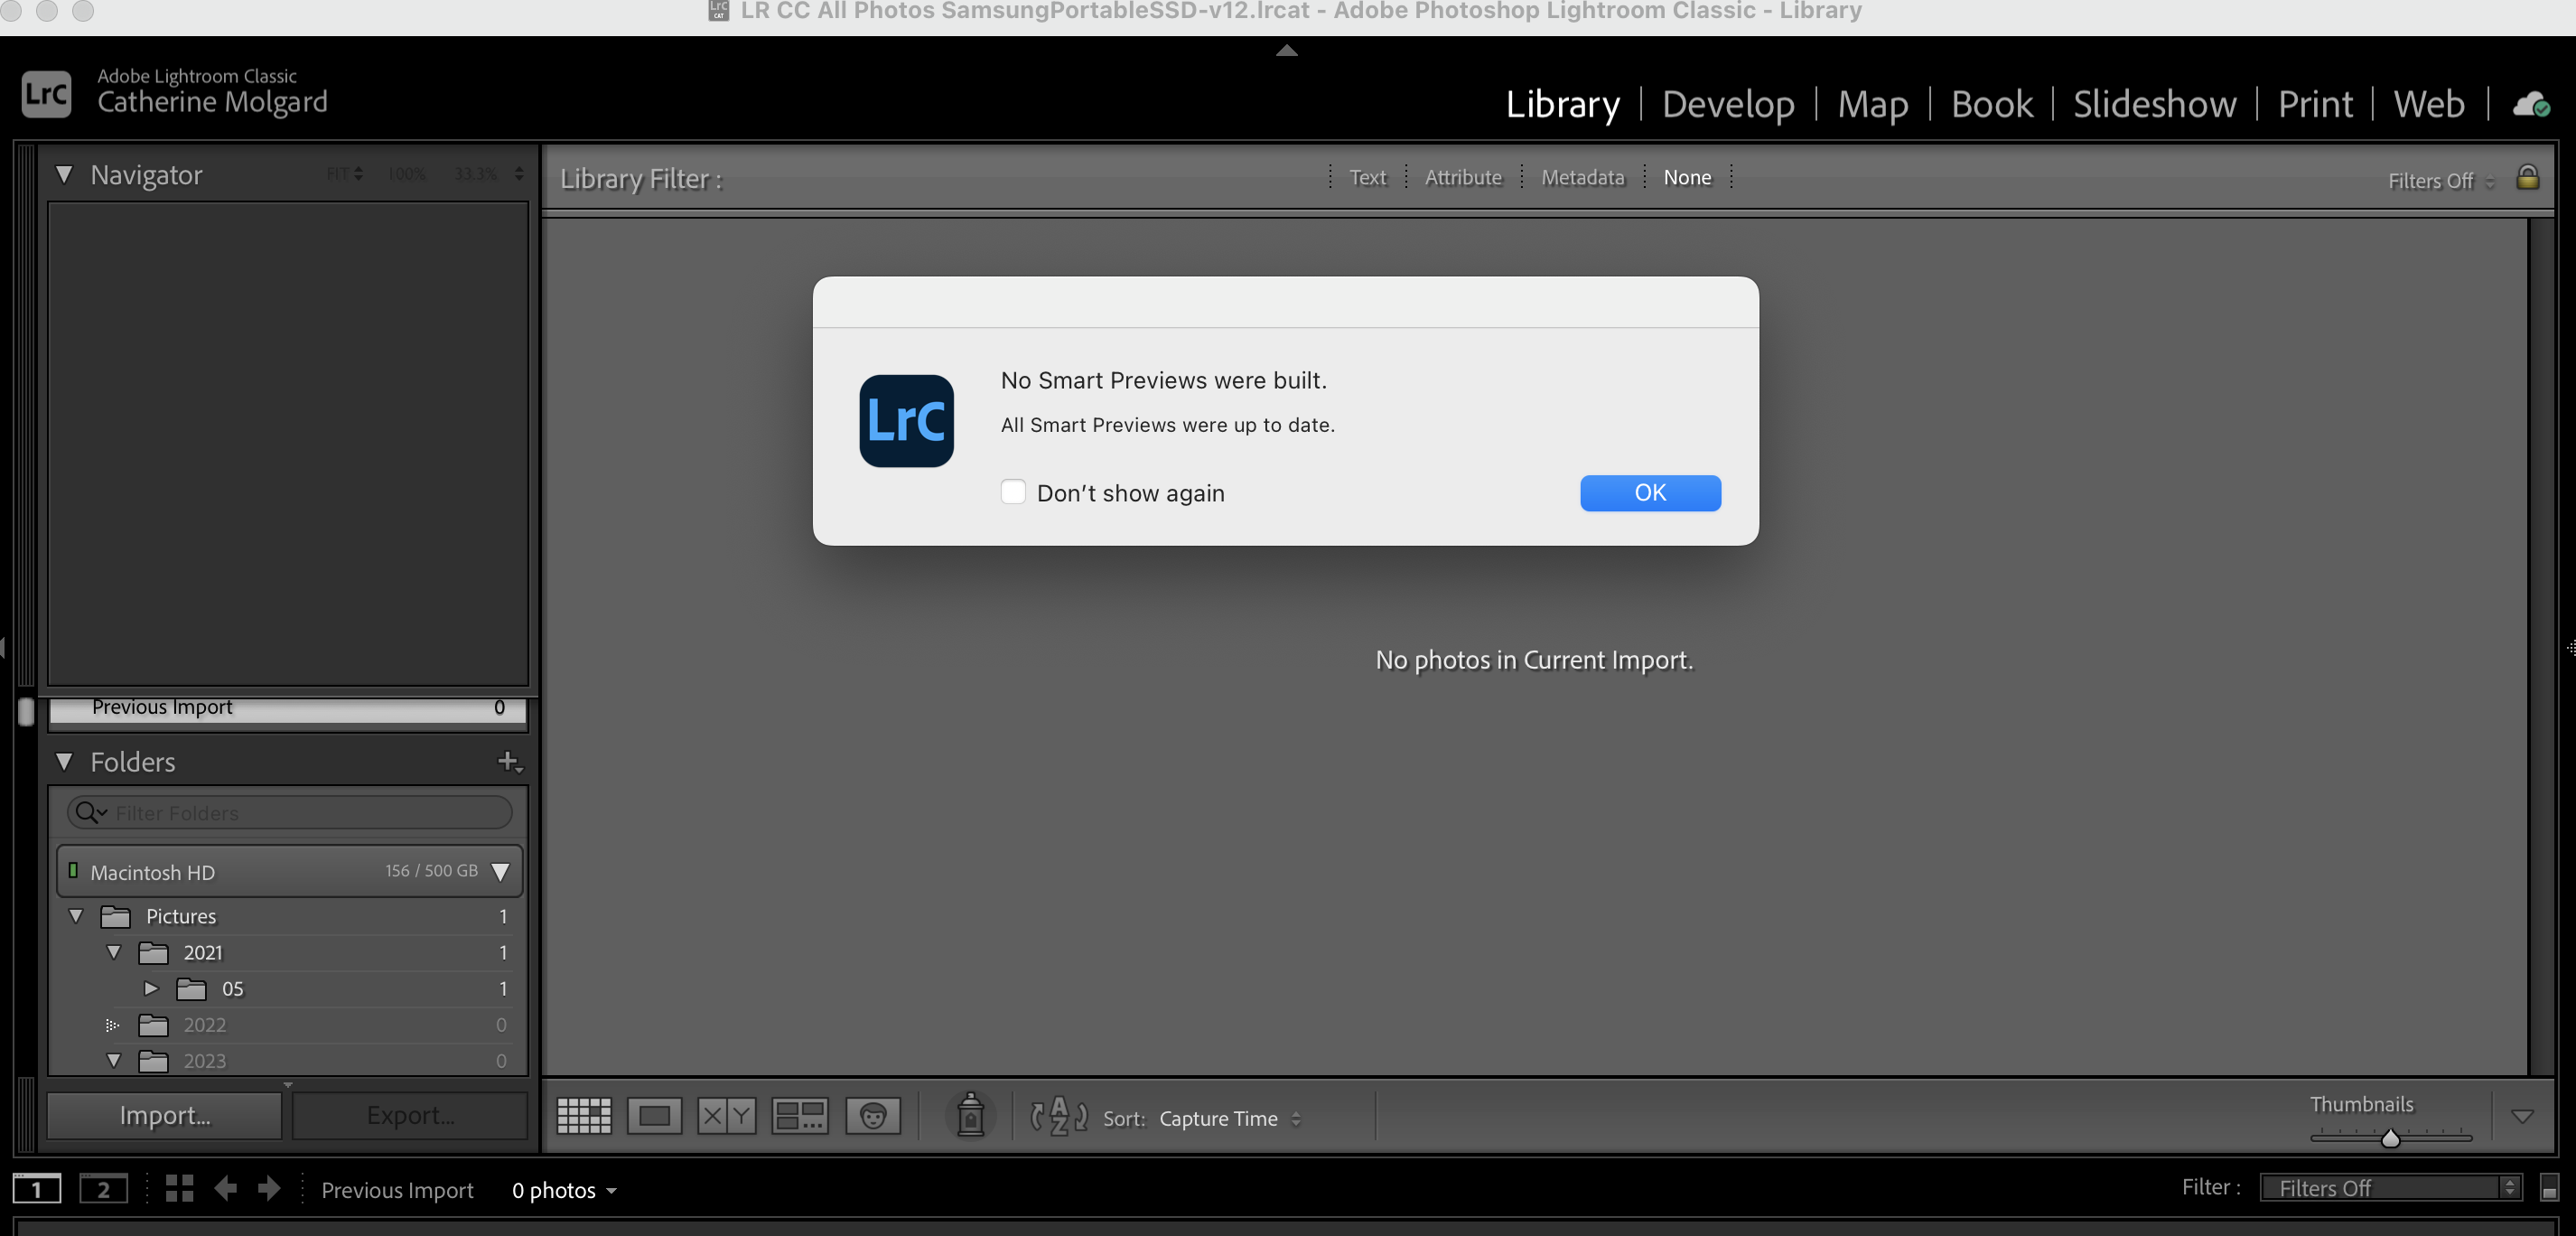Open the People view
Screen dimensions: 2576x1236
[x=872, y=1115]
